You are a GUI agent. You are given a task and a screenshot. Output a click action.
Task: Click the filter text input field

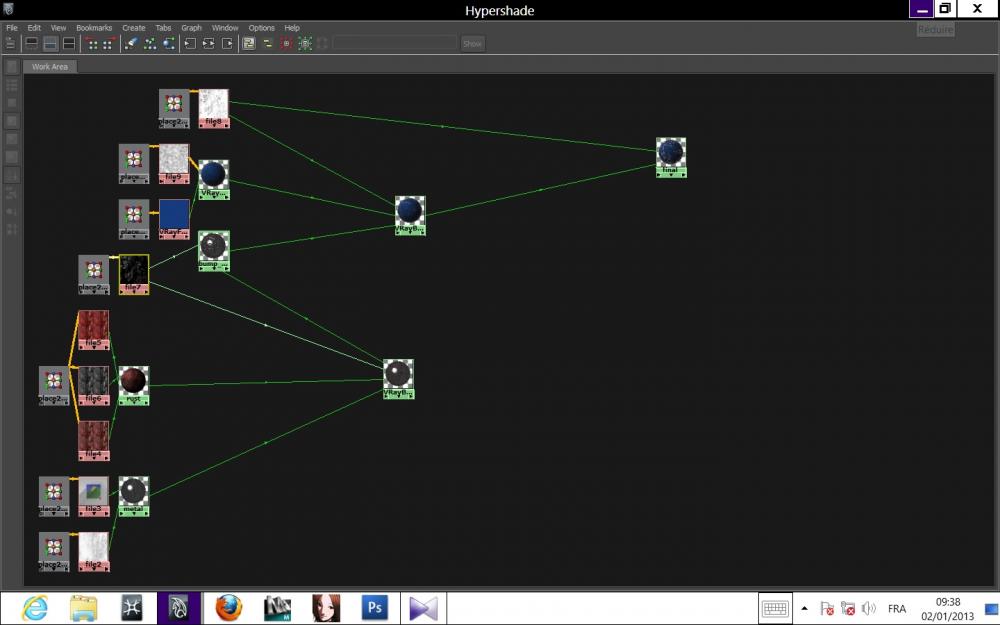394,43
